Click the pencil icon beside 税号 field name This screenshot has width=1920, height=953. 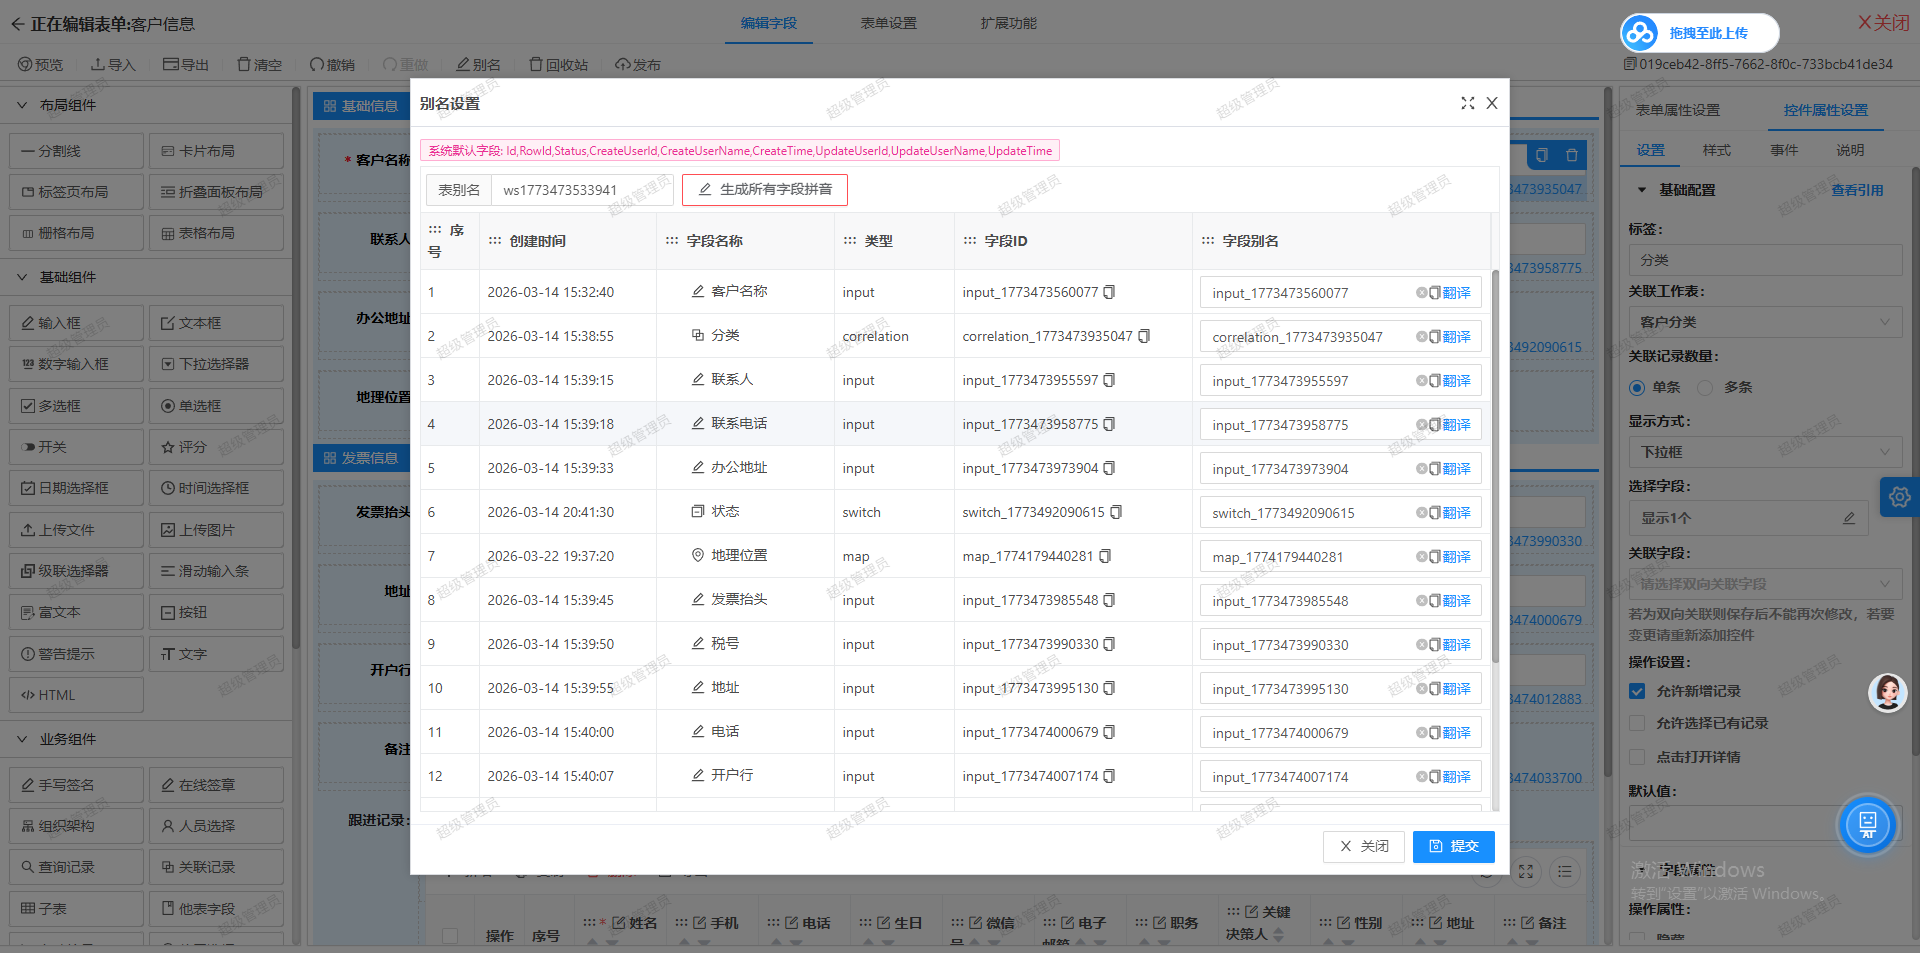point(698,643)
